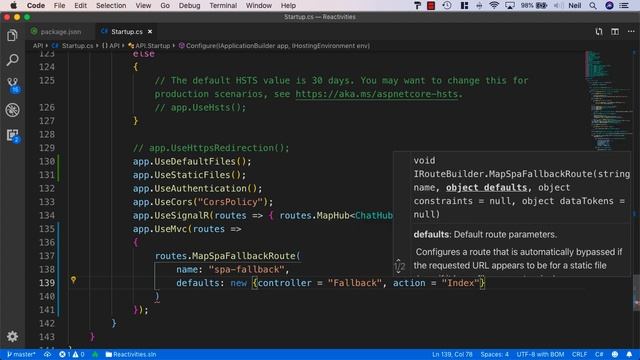The height and width of the screenshot is (360, 640).
Task: Open the Debug view in activity bar
Action: point(12,110)
